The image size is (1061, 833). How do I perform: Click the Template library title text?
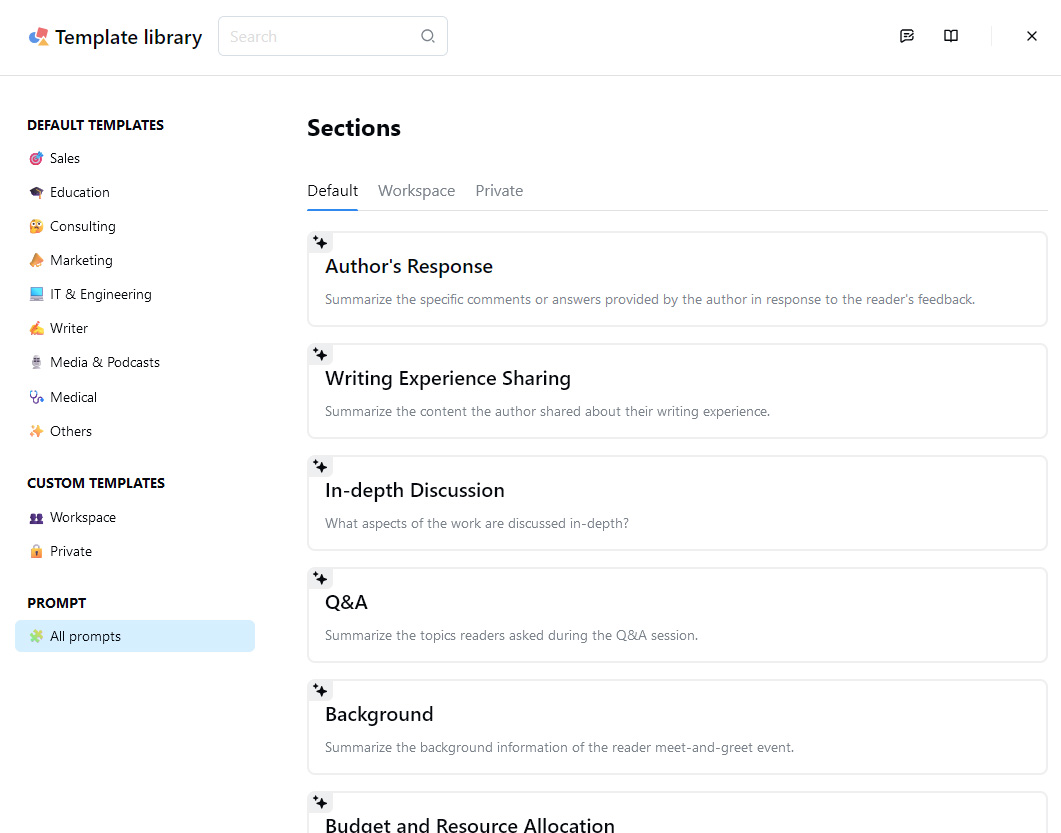[129, 37]
